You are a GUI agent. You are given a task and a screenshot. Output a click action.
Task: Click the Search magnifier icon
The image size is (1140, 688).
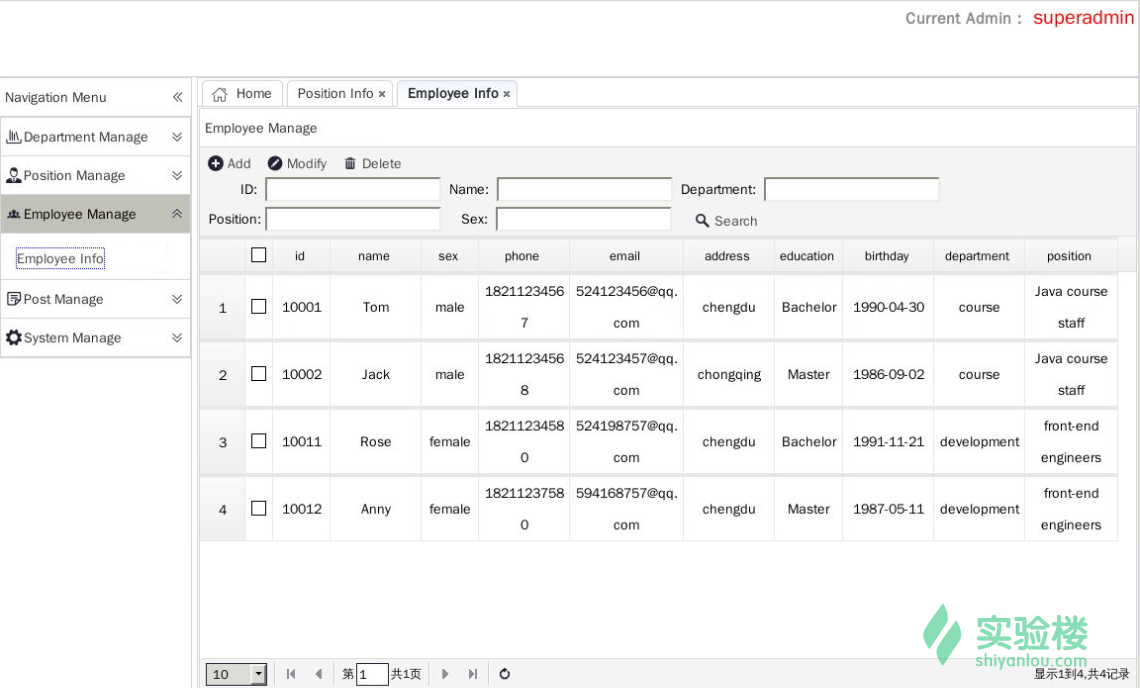702,220
